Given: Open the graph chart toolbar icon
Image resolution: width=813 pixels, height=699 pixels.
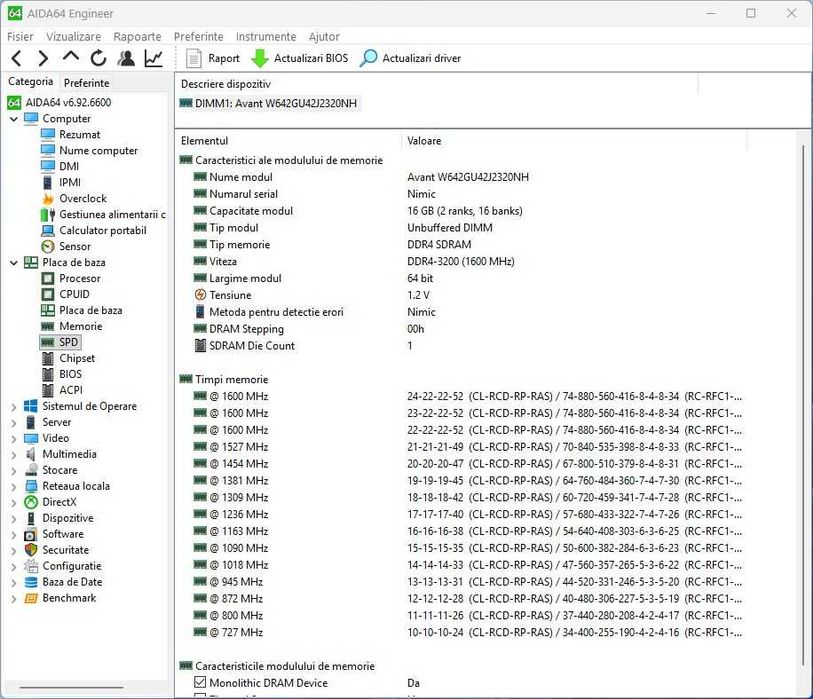Looking at the screenshot, I should click(x=153, y=58).
